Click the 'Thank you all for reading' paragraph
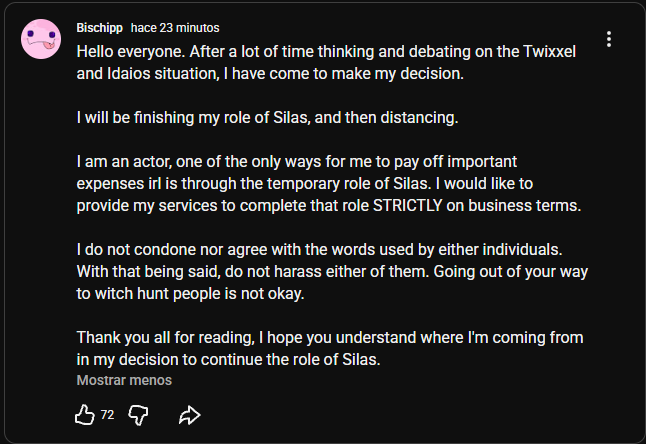Image resolution: width=646 pixels, height=444 pixels. point(330,348)
